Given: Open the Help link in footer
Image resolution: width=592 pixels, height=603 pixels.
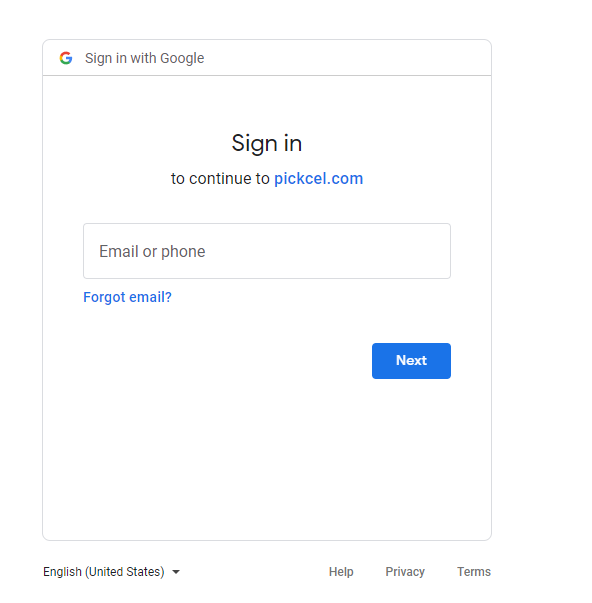Looking at the screenshot, I should (x=341, y=572).
